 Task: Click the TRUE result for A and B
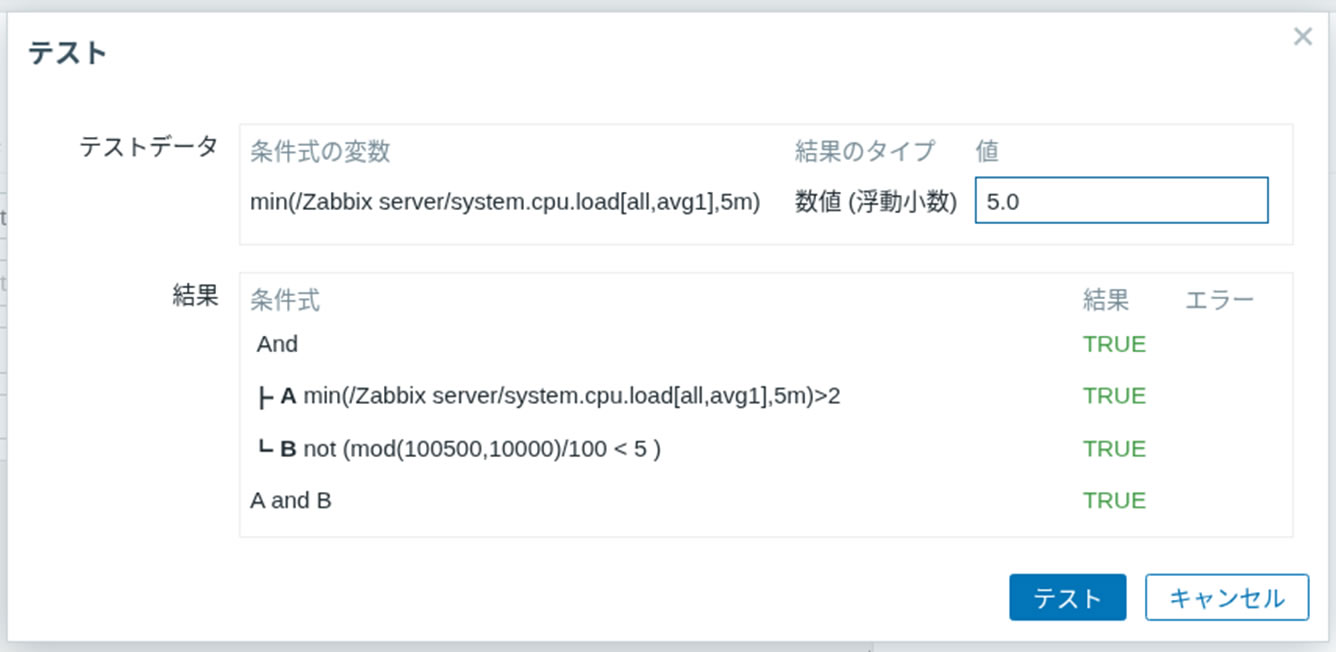(x=1113, y=500)
